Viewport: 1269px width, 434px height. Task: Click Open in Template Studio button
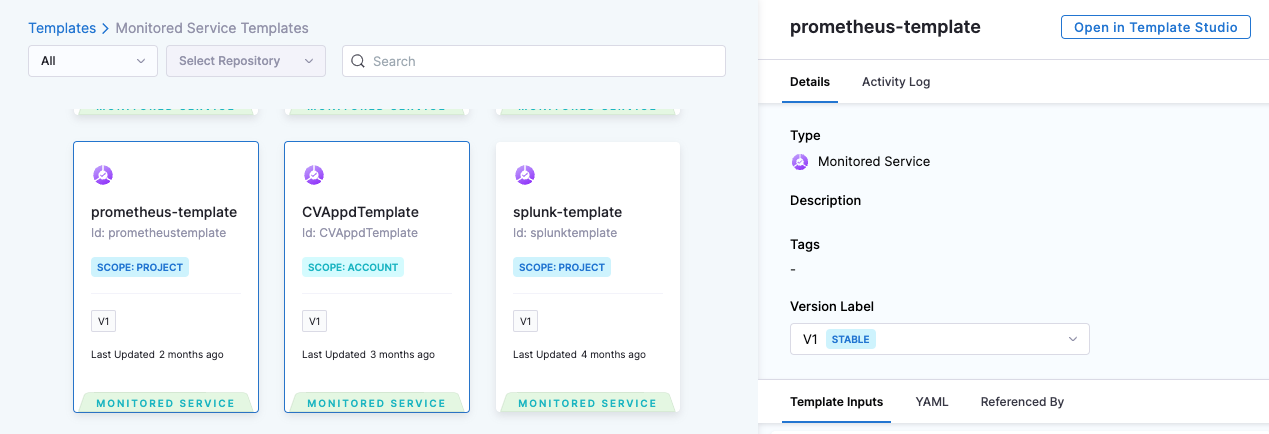pos(1155,28)
